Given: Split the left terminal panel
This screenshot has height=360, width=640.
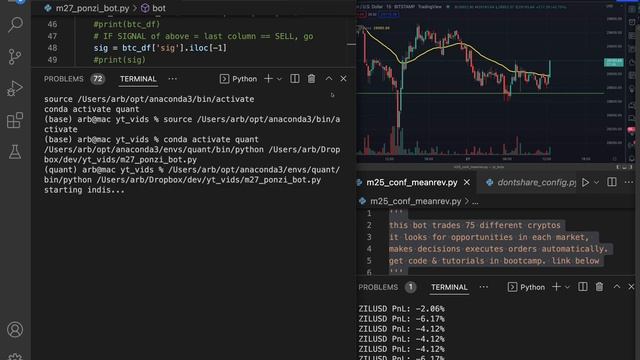Looking at the screenshot, I should point(295,79).
